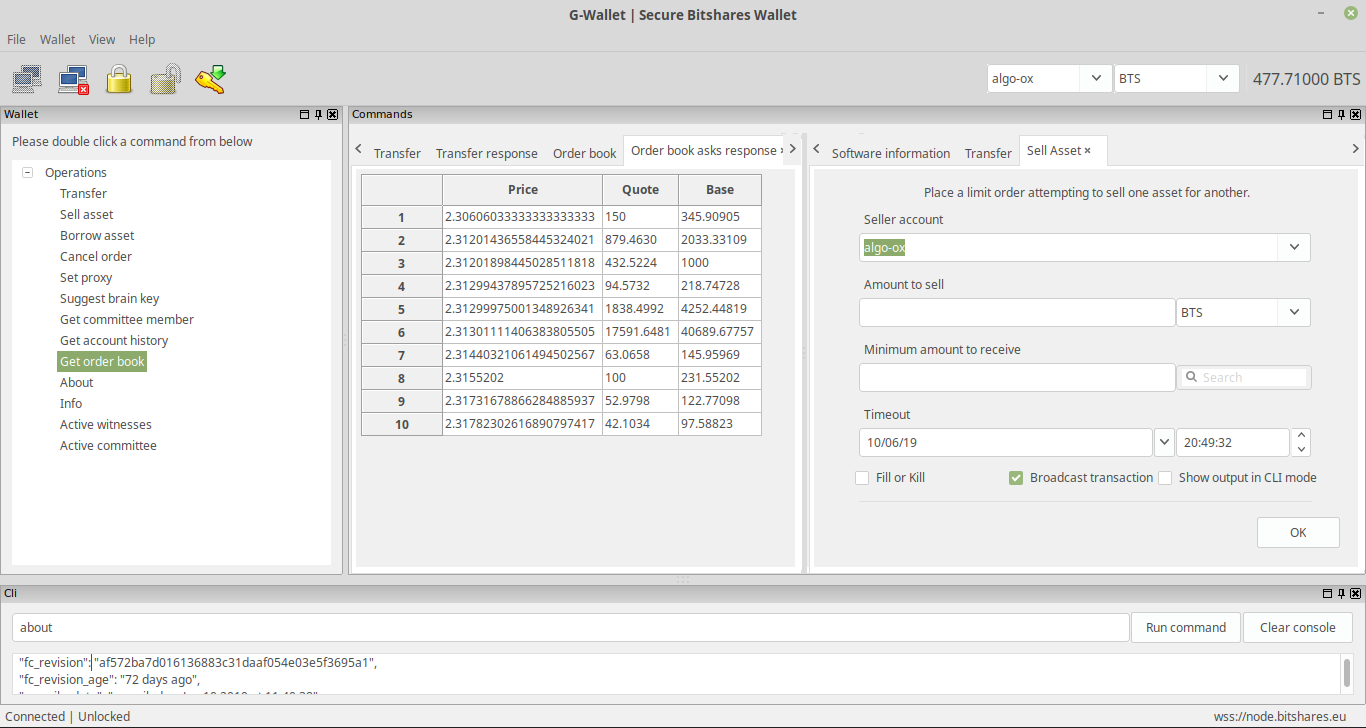Viewport: 1366px width, 728px height.
Task: Select Transfer tab in the left Commands pane
Action: pyautogui.click(x=397, y=153)
